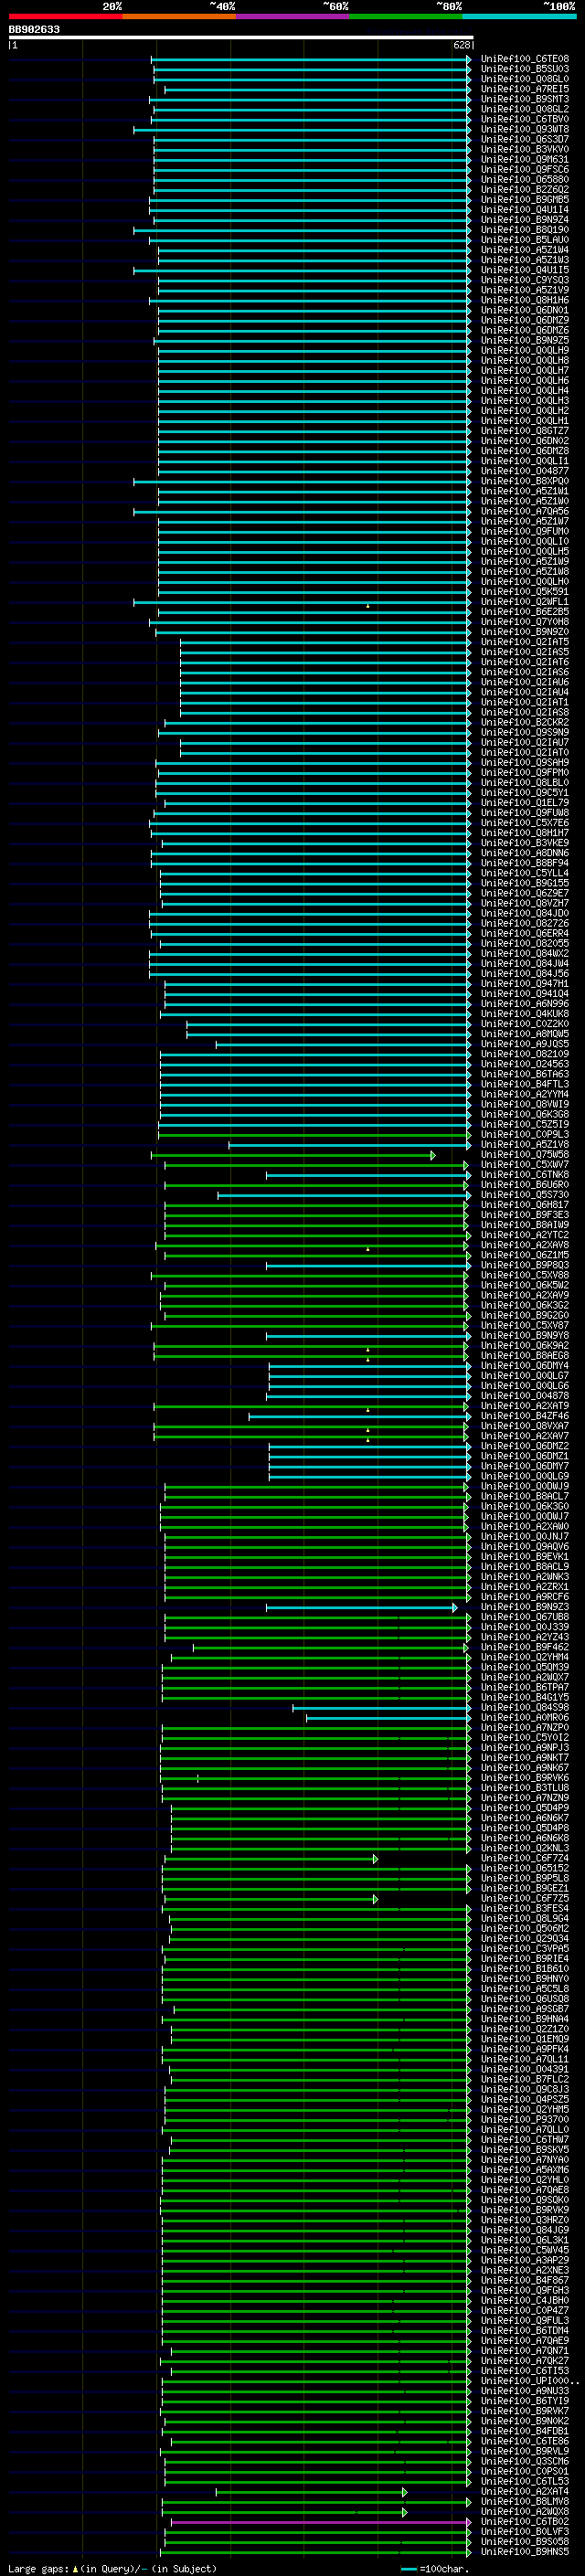Select hit UniRef100_Q0QLG9
The image size is (585, 2576).
525,1477
